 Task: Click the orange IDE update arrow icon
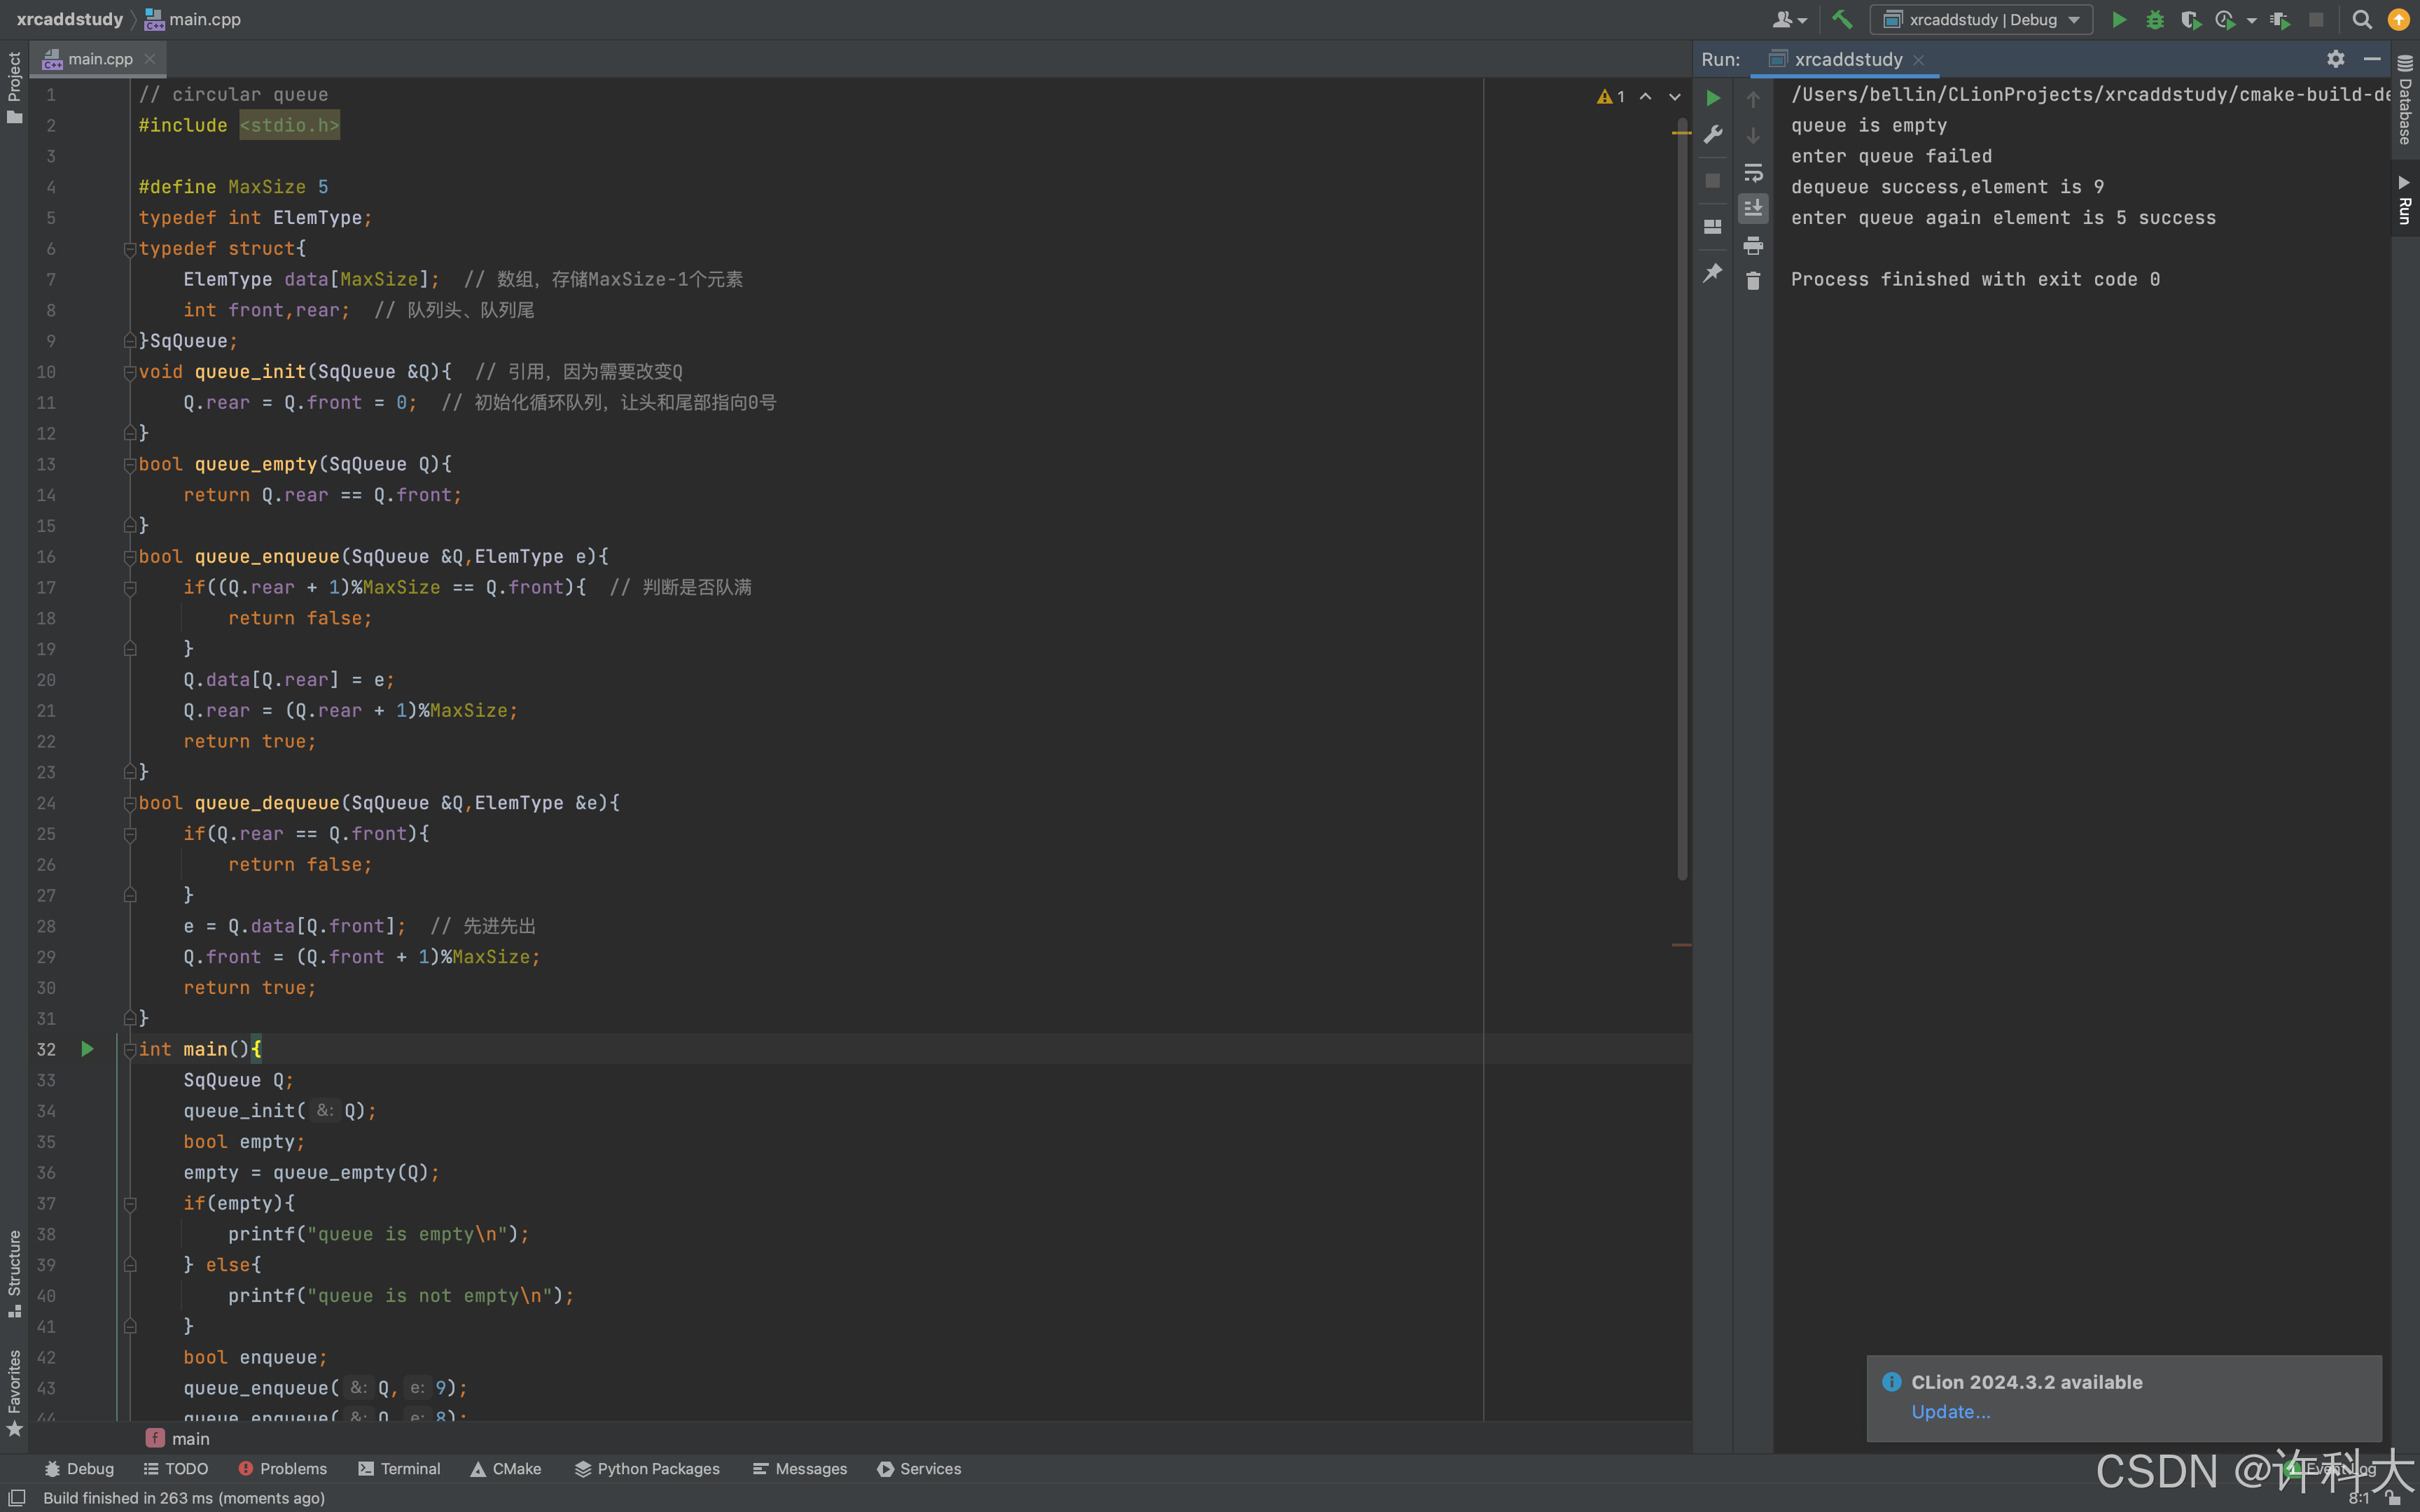[x=2398, y=20]
